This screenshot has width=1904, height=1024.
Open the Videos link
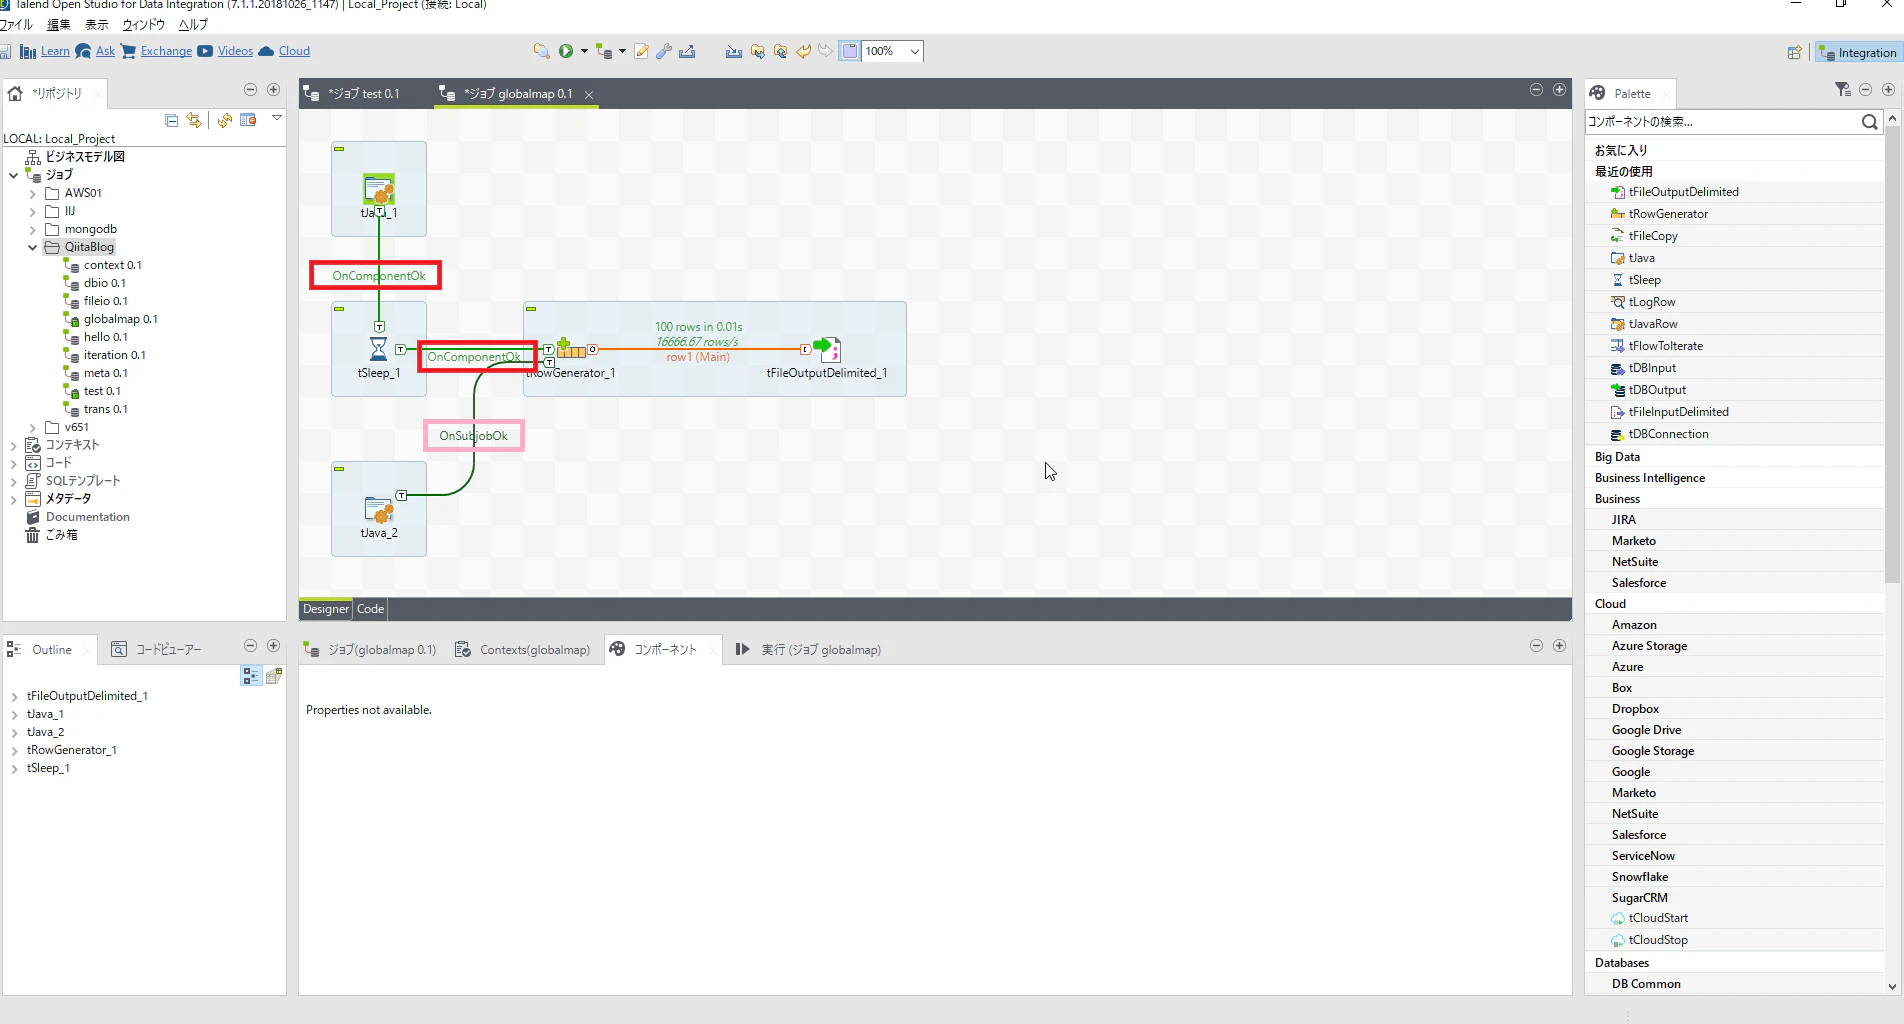point(235,51)
